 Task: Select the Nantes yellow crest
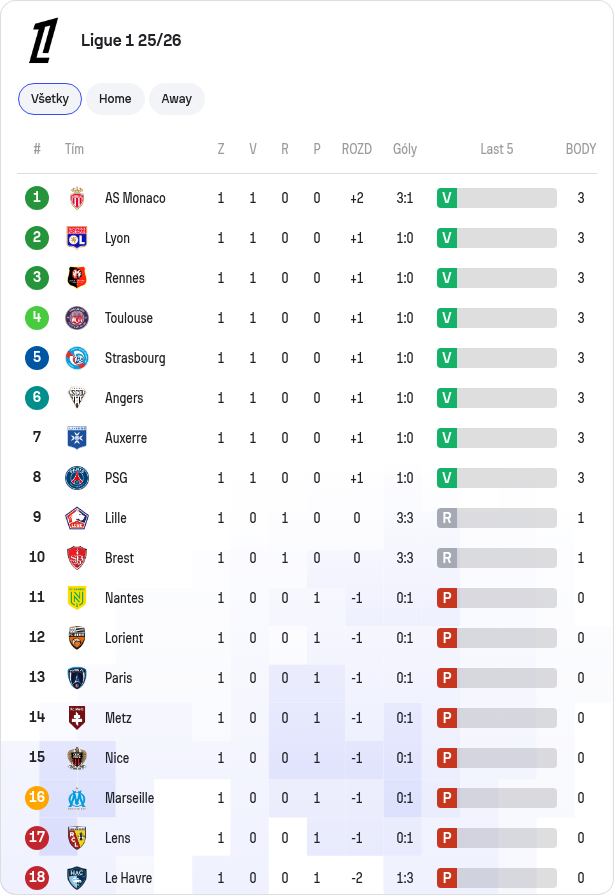point(76,598)
